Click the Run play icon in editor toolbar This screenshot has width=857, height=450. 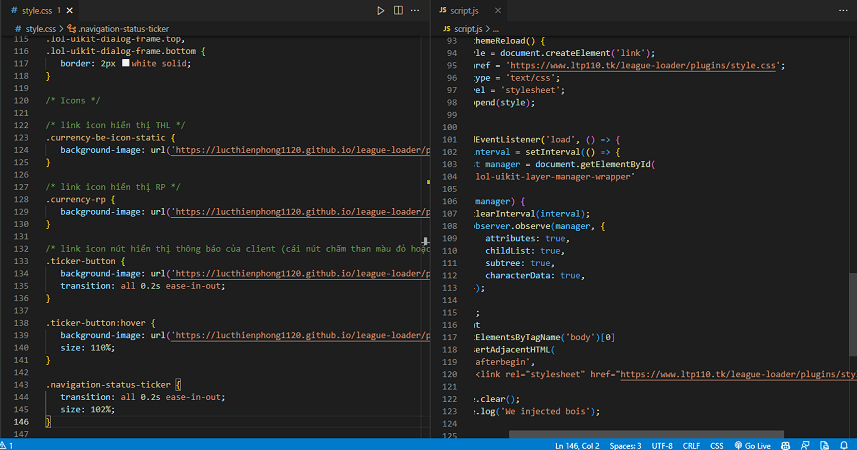coord(381,10)
